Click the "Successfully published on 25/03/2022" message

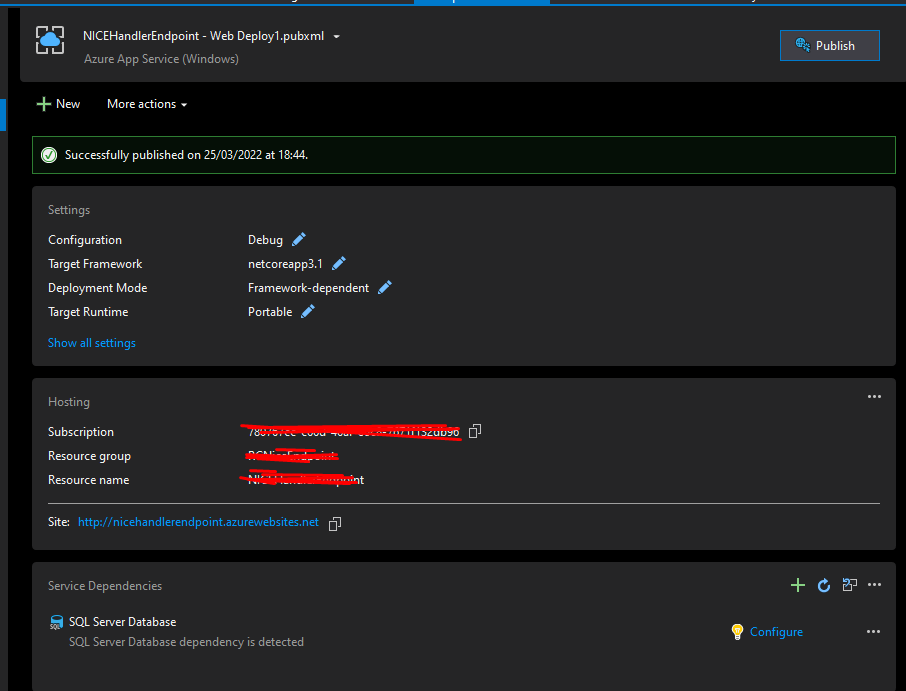(x=186, y=155)
